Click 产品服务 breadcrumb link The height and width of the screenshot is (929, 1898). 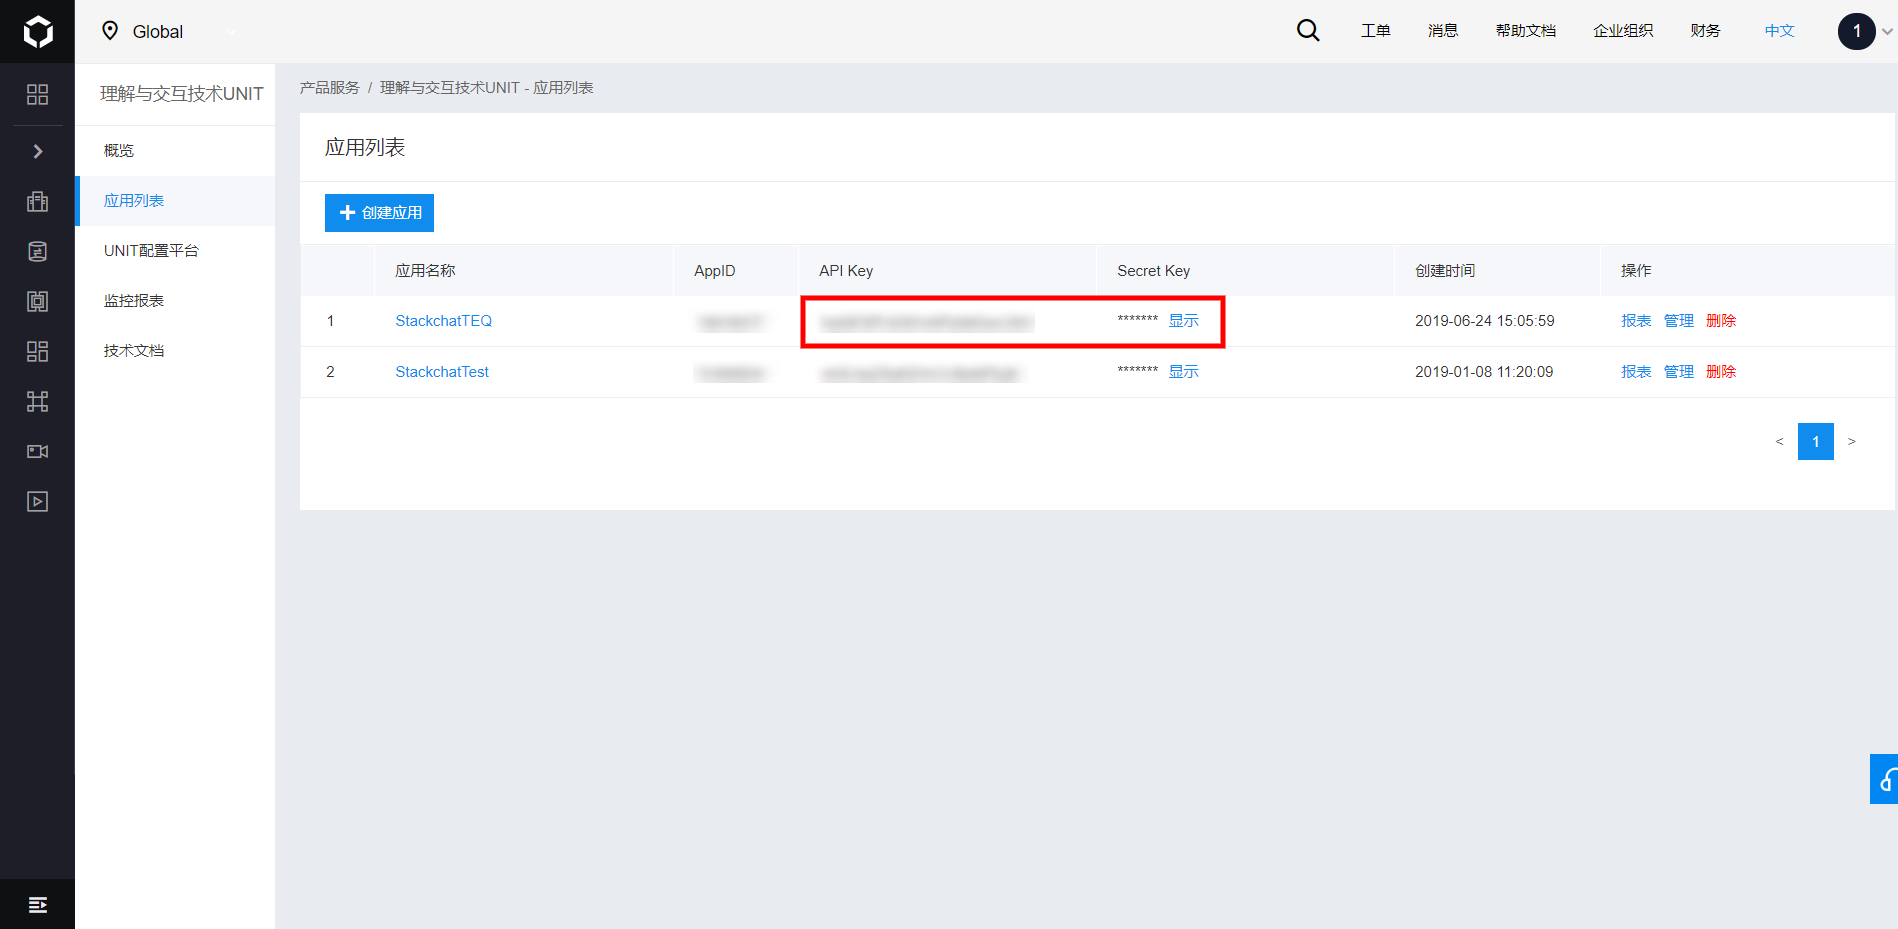330,88
